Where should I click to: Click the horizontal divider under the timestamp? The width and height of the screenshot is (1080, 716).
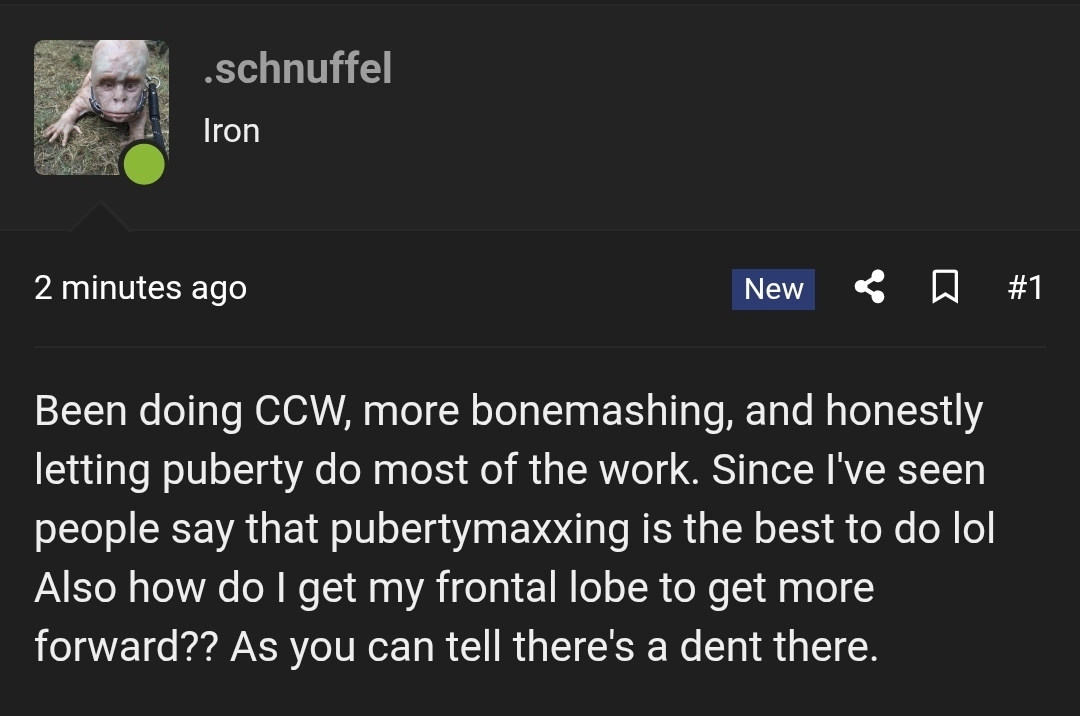pos(540,347)
